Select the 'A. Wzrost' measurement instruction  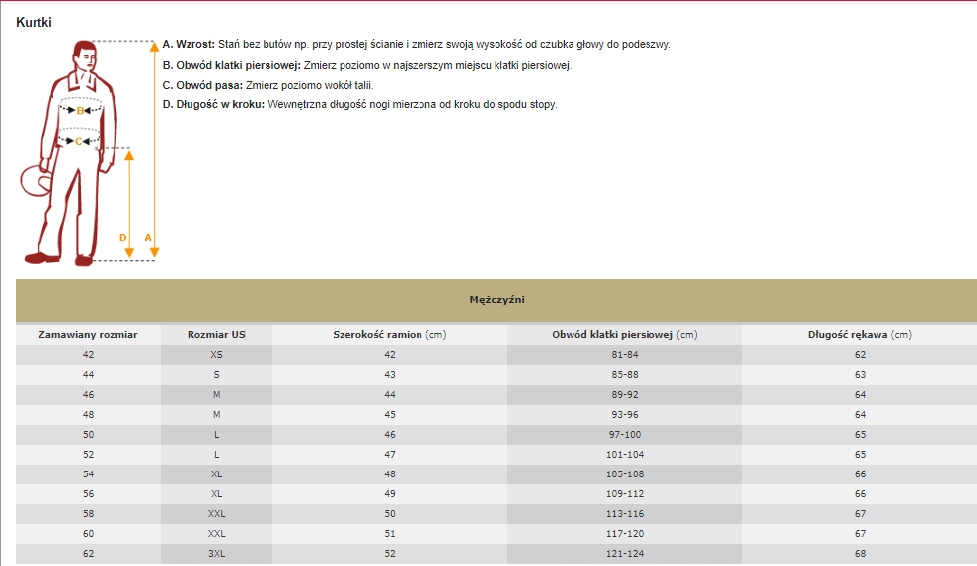coord(416,44)
